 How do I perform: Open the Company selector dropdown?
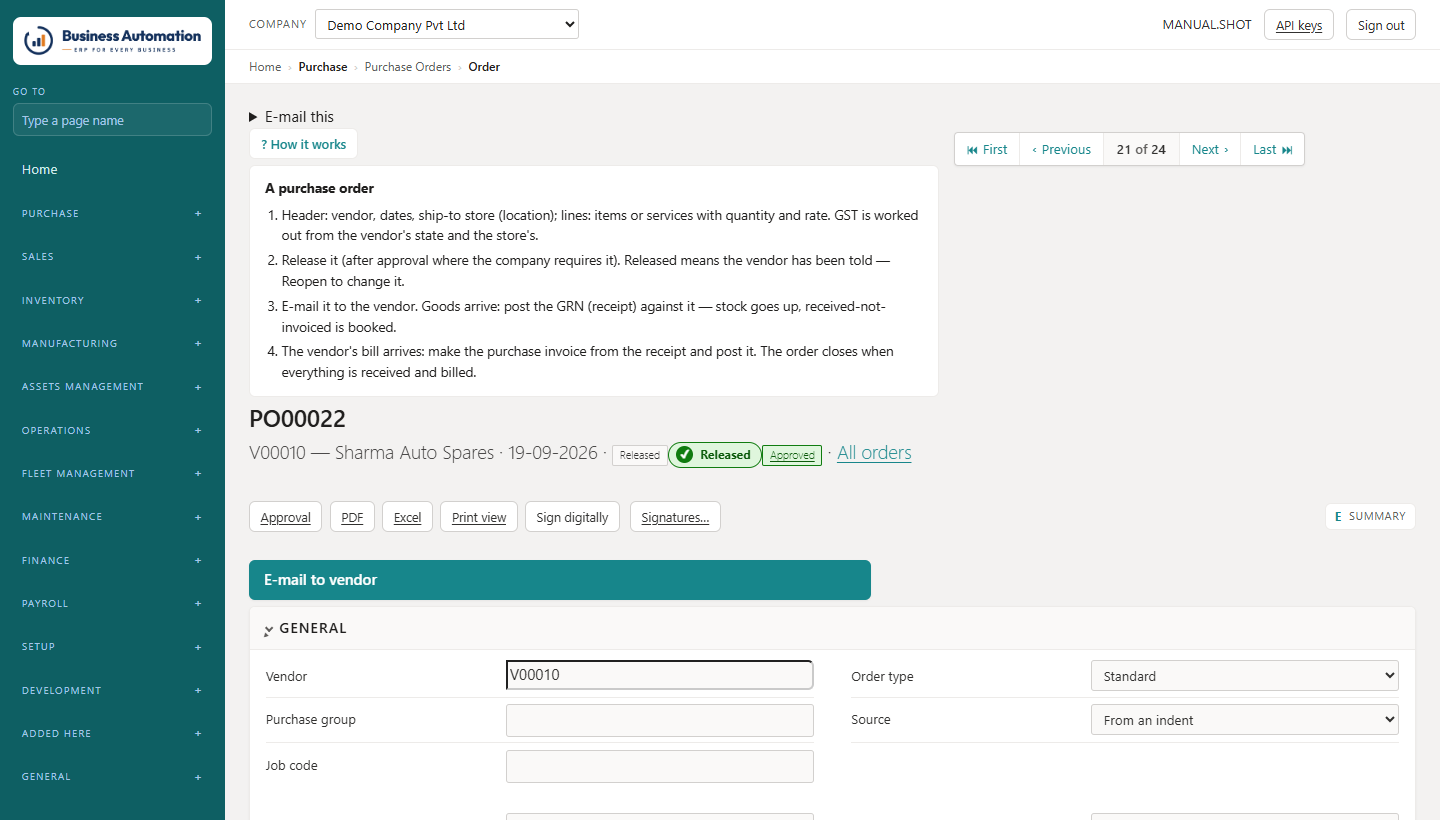[447, 25]
